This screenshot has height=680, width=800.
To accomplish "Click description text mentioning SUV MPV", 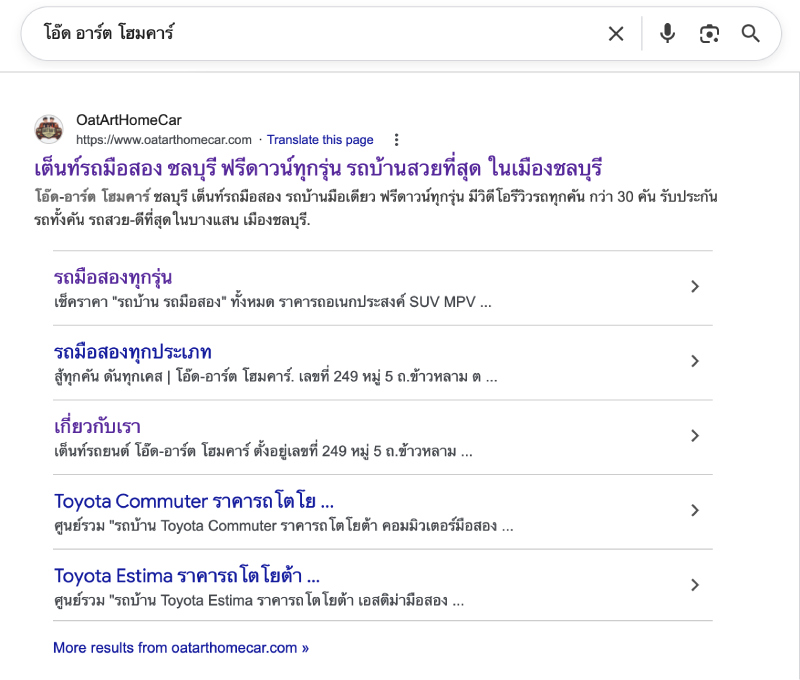I will pyautogui.click(x=272, y=302).
